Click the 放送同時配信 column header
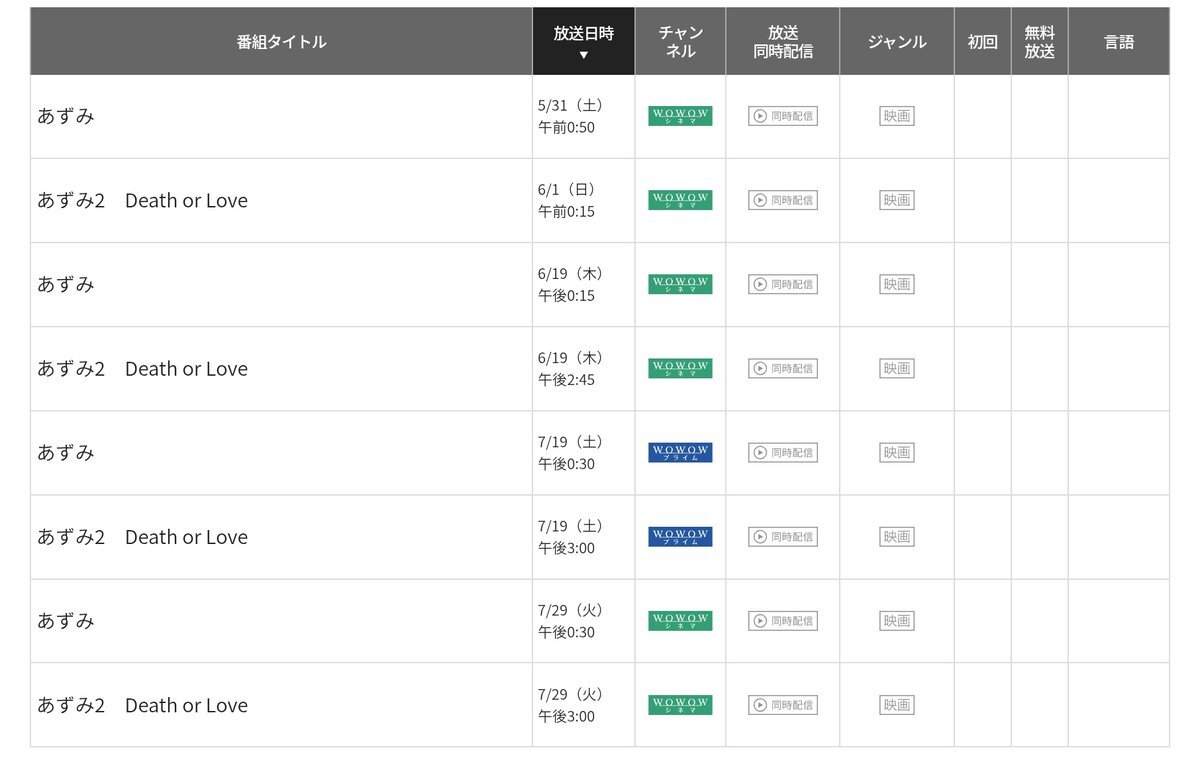The height and width of the screenshot is (762, 1200). [x=783, y=41]
